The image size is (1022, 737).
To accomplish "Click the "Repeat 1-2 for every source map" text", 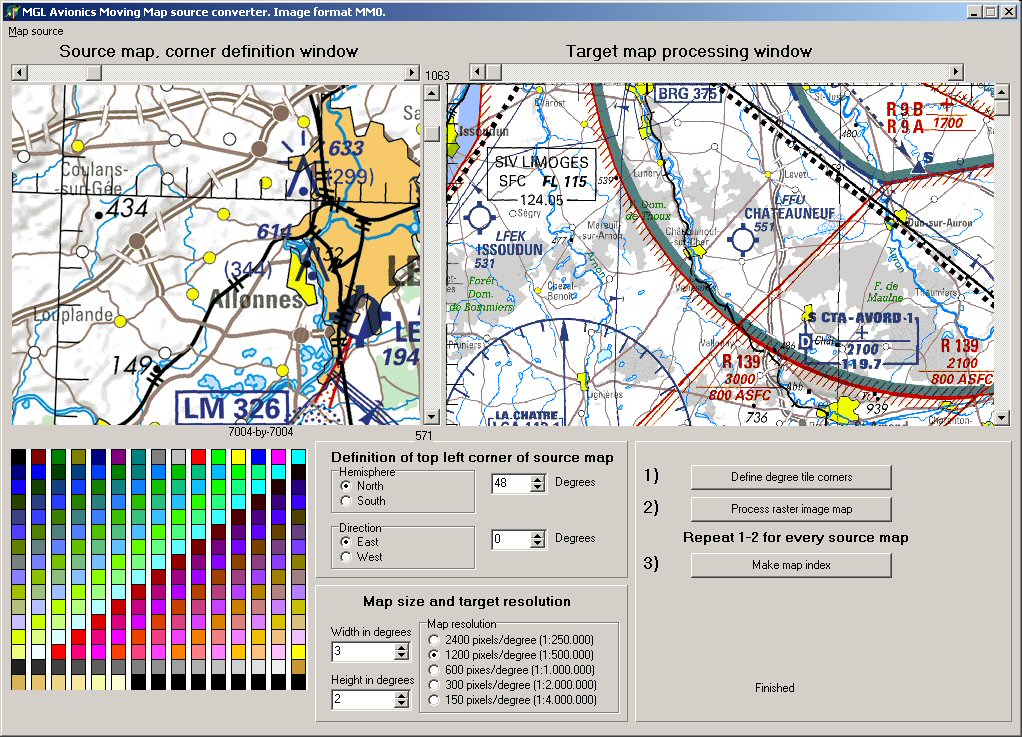I will [796, 538].
